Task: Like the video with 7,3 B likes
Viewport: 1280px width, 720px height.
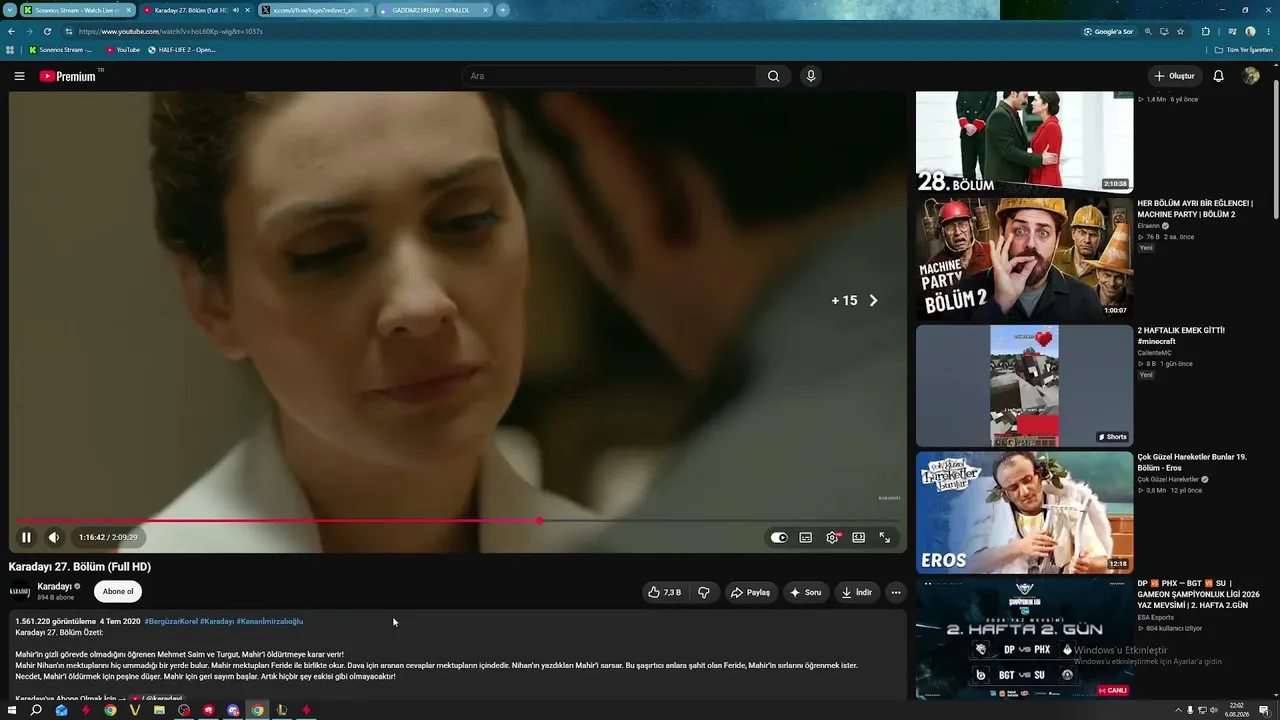Action: 665,592
